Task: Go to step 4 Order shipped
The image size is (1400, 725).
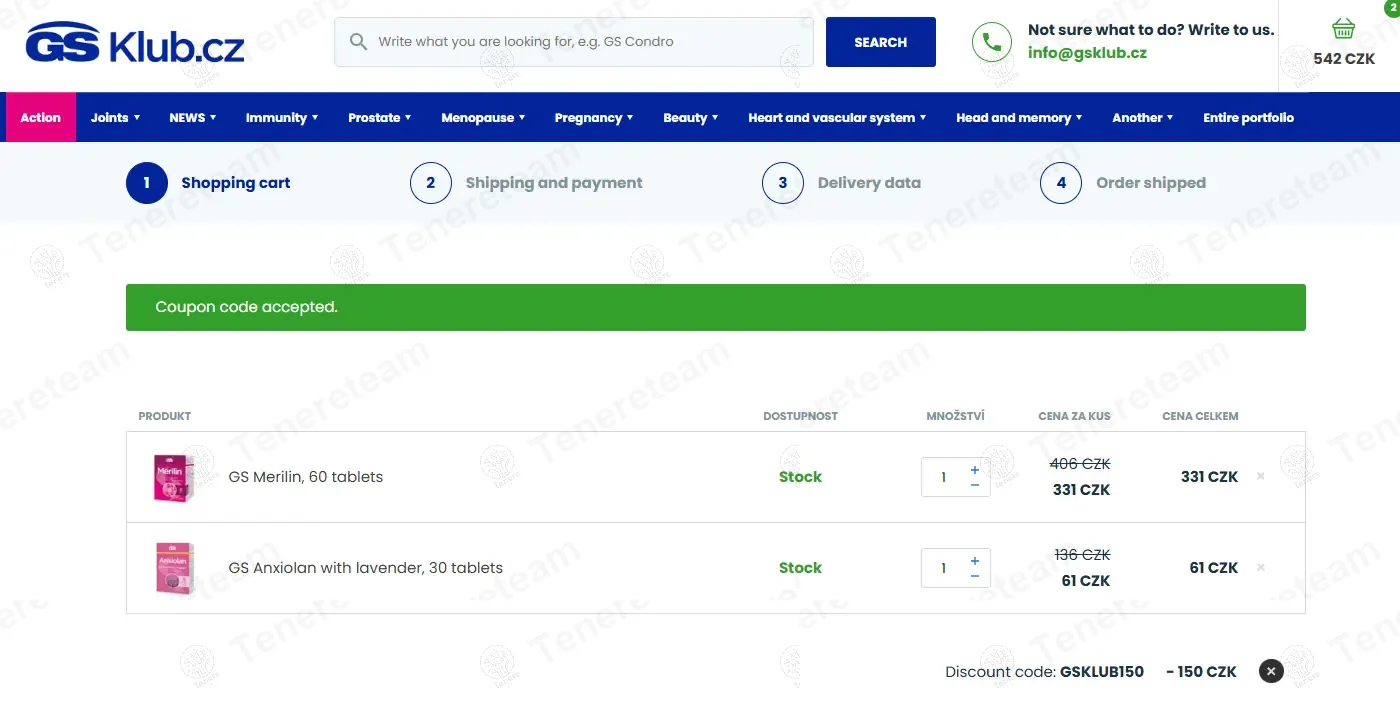Action: [x=1123, y=183]
